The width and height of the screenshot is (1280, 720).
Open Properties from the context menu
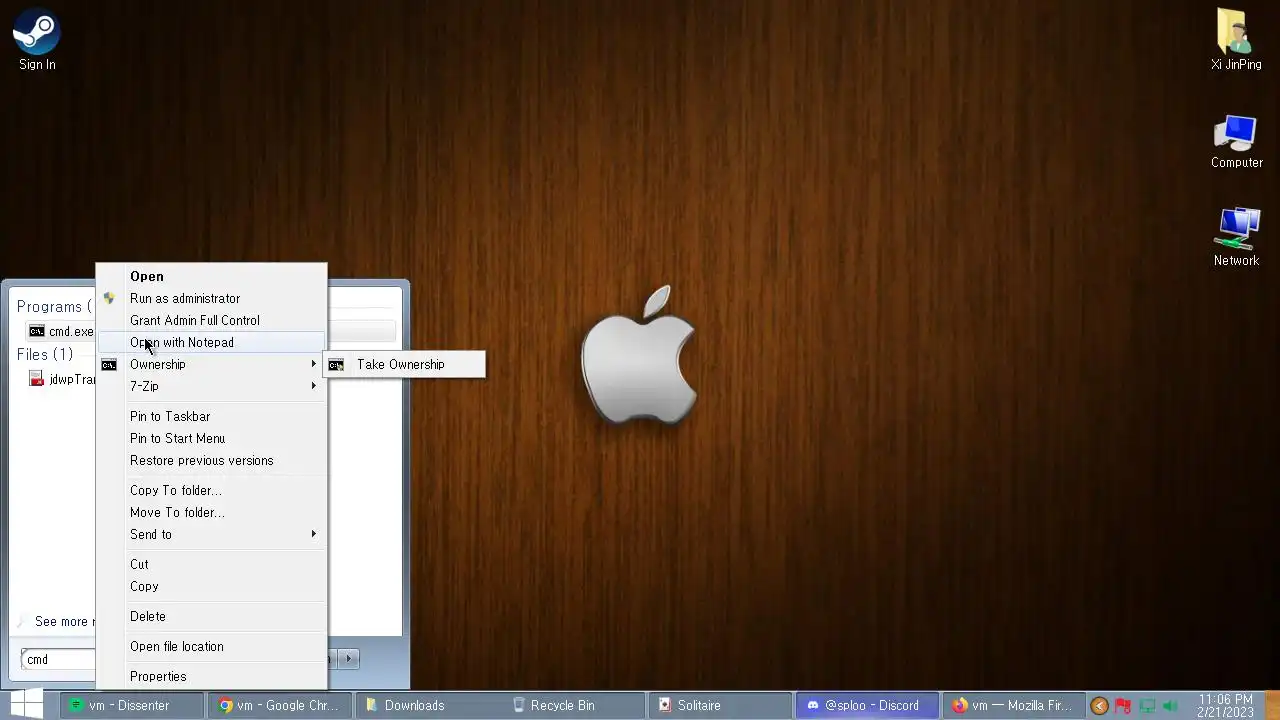click(211, 676)
